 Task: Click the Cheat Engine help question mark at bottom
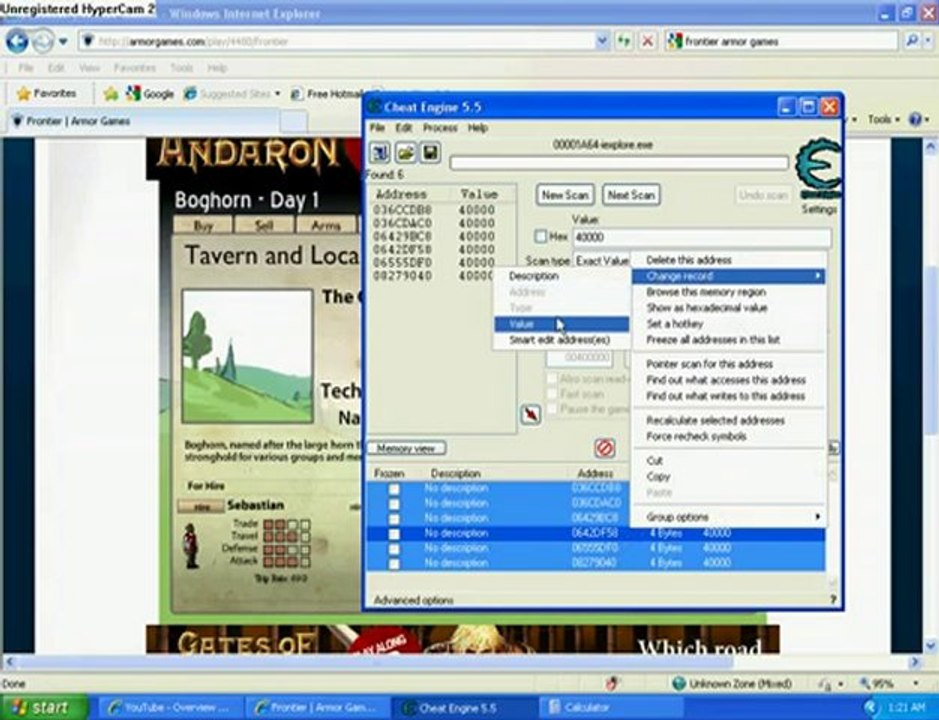tap(833, 600)
